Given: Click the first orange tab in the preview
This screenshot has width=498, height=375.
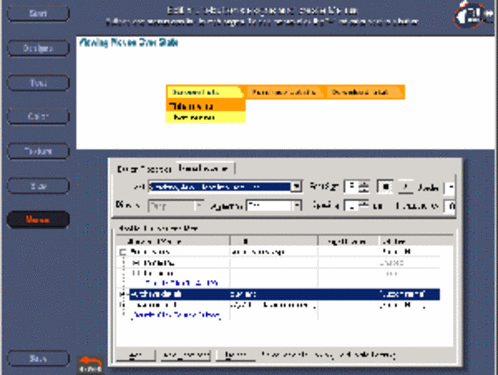Looking at the screenshot, I should (204, 92).
